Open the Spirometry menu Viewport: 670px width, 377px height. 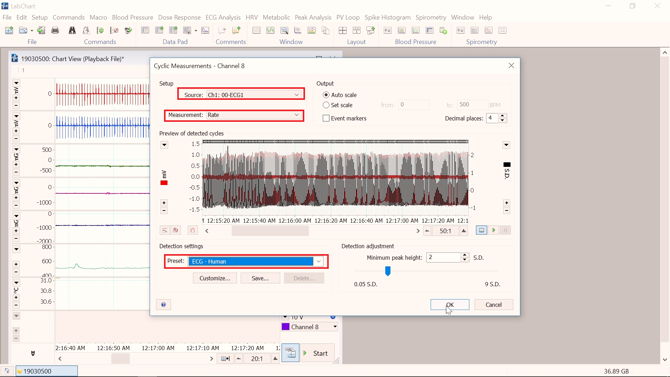pyautogui.click(x=431, y=17)
